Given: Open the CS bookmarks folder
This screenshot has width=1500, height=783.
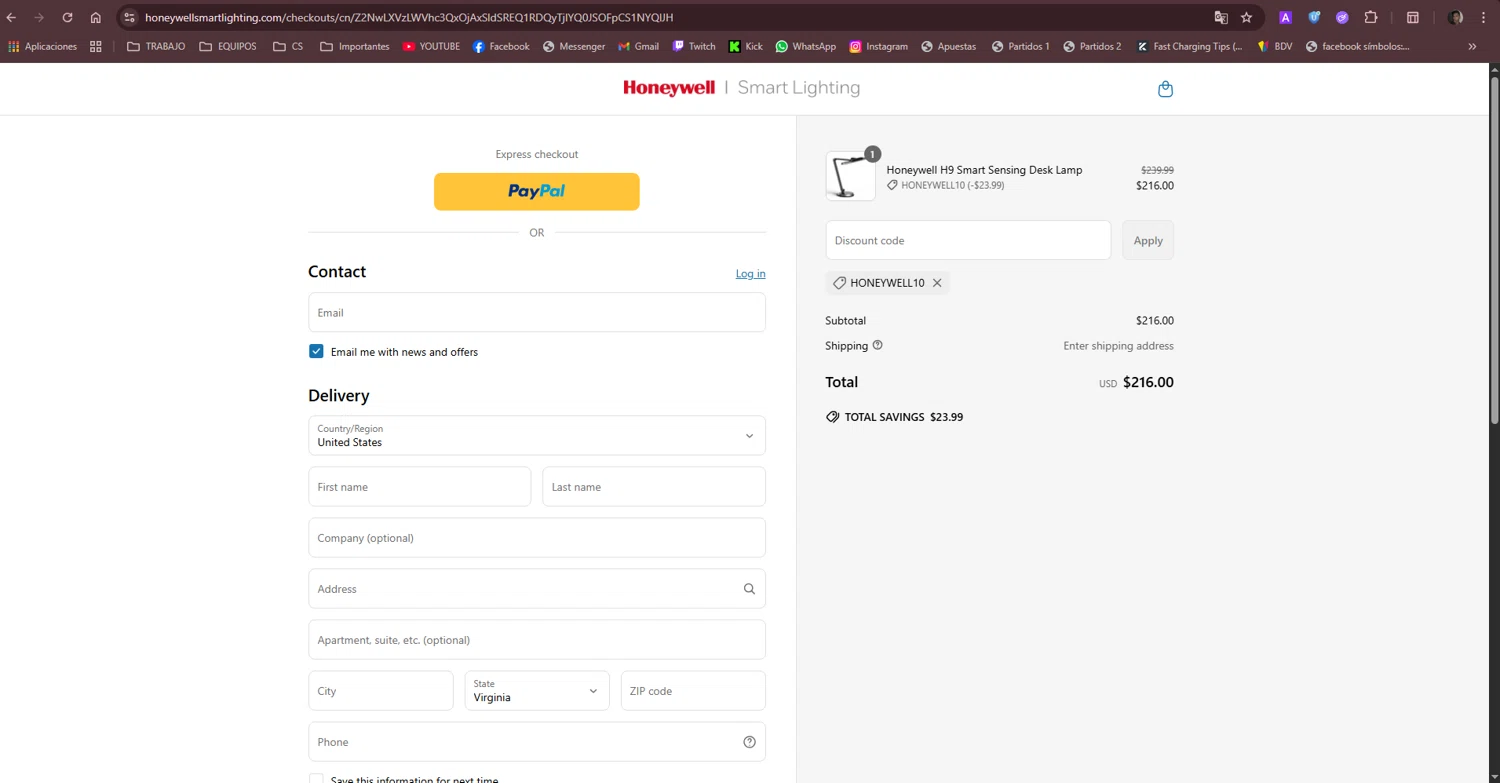Looking at the screenshot, I should [x=288, y=46].
